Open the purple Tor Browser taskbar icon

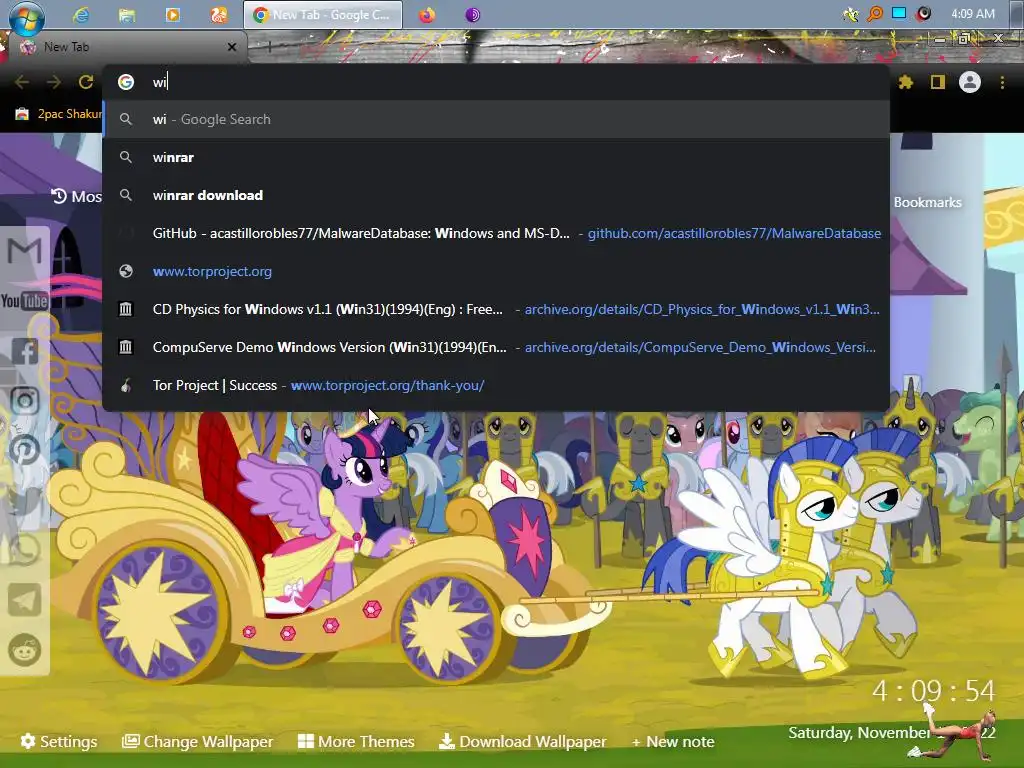pyautogui.click(x=473, y=14)
